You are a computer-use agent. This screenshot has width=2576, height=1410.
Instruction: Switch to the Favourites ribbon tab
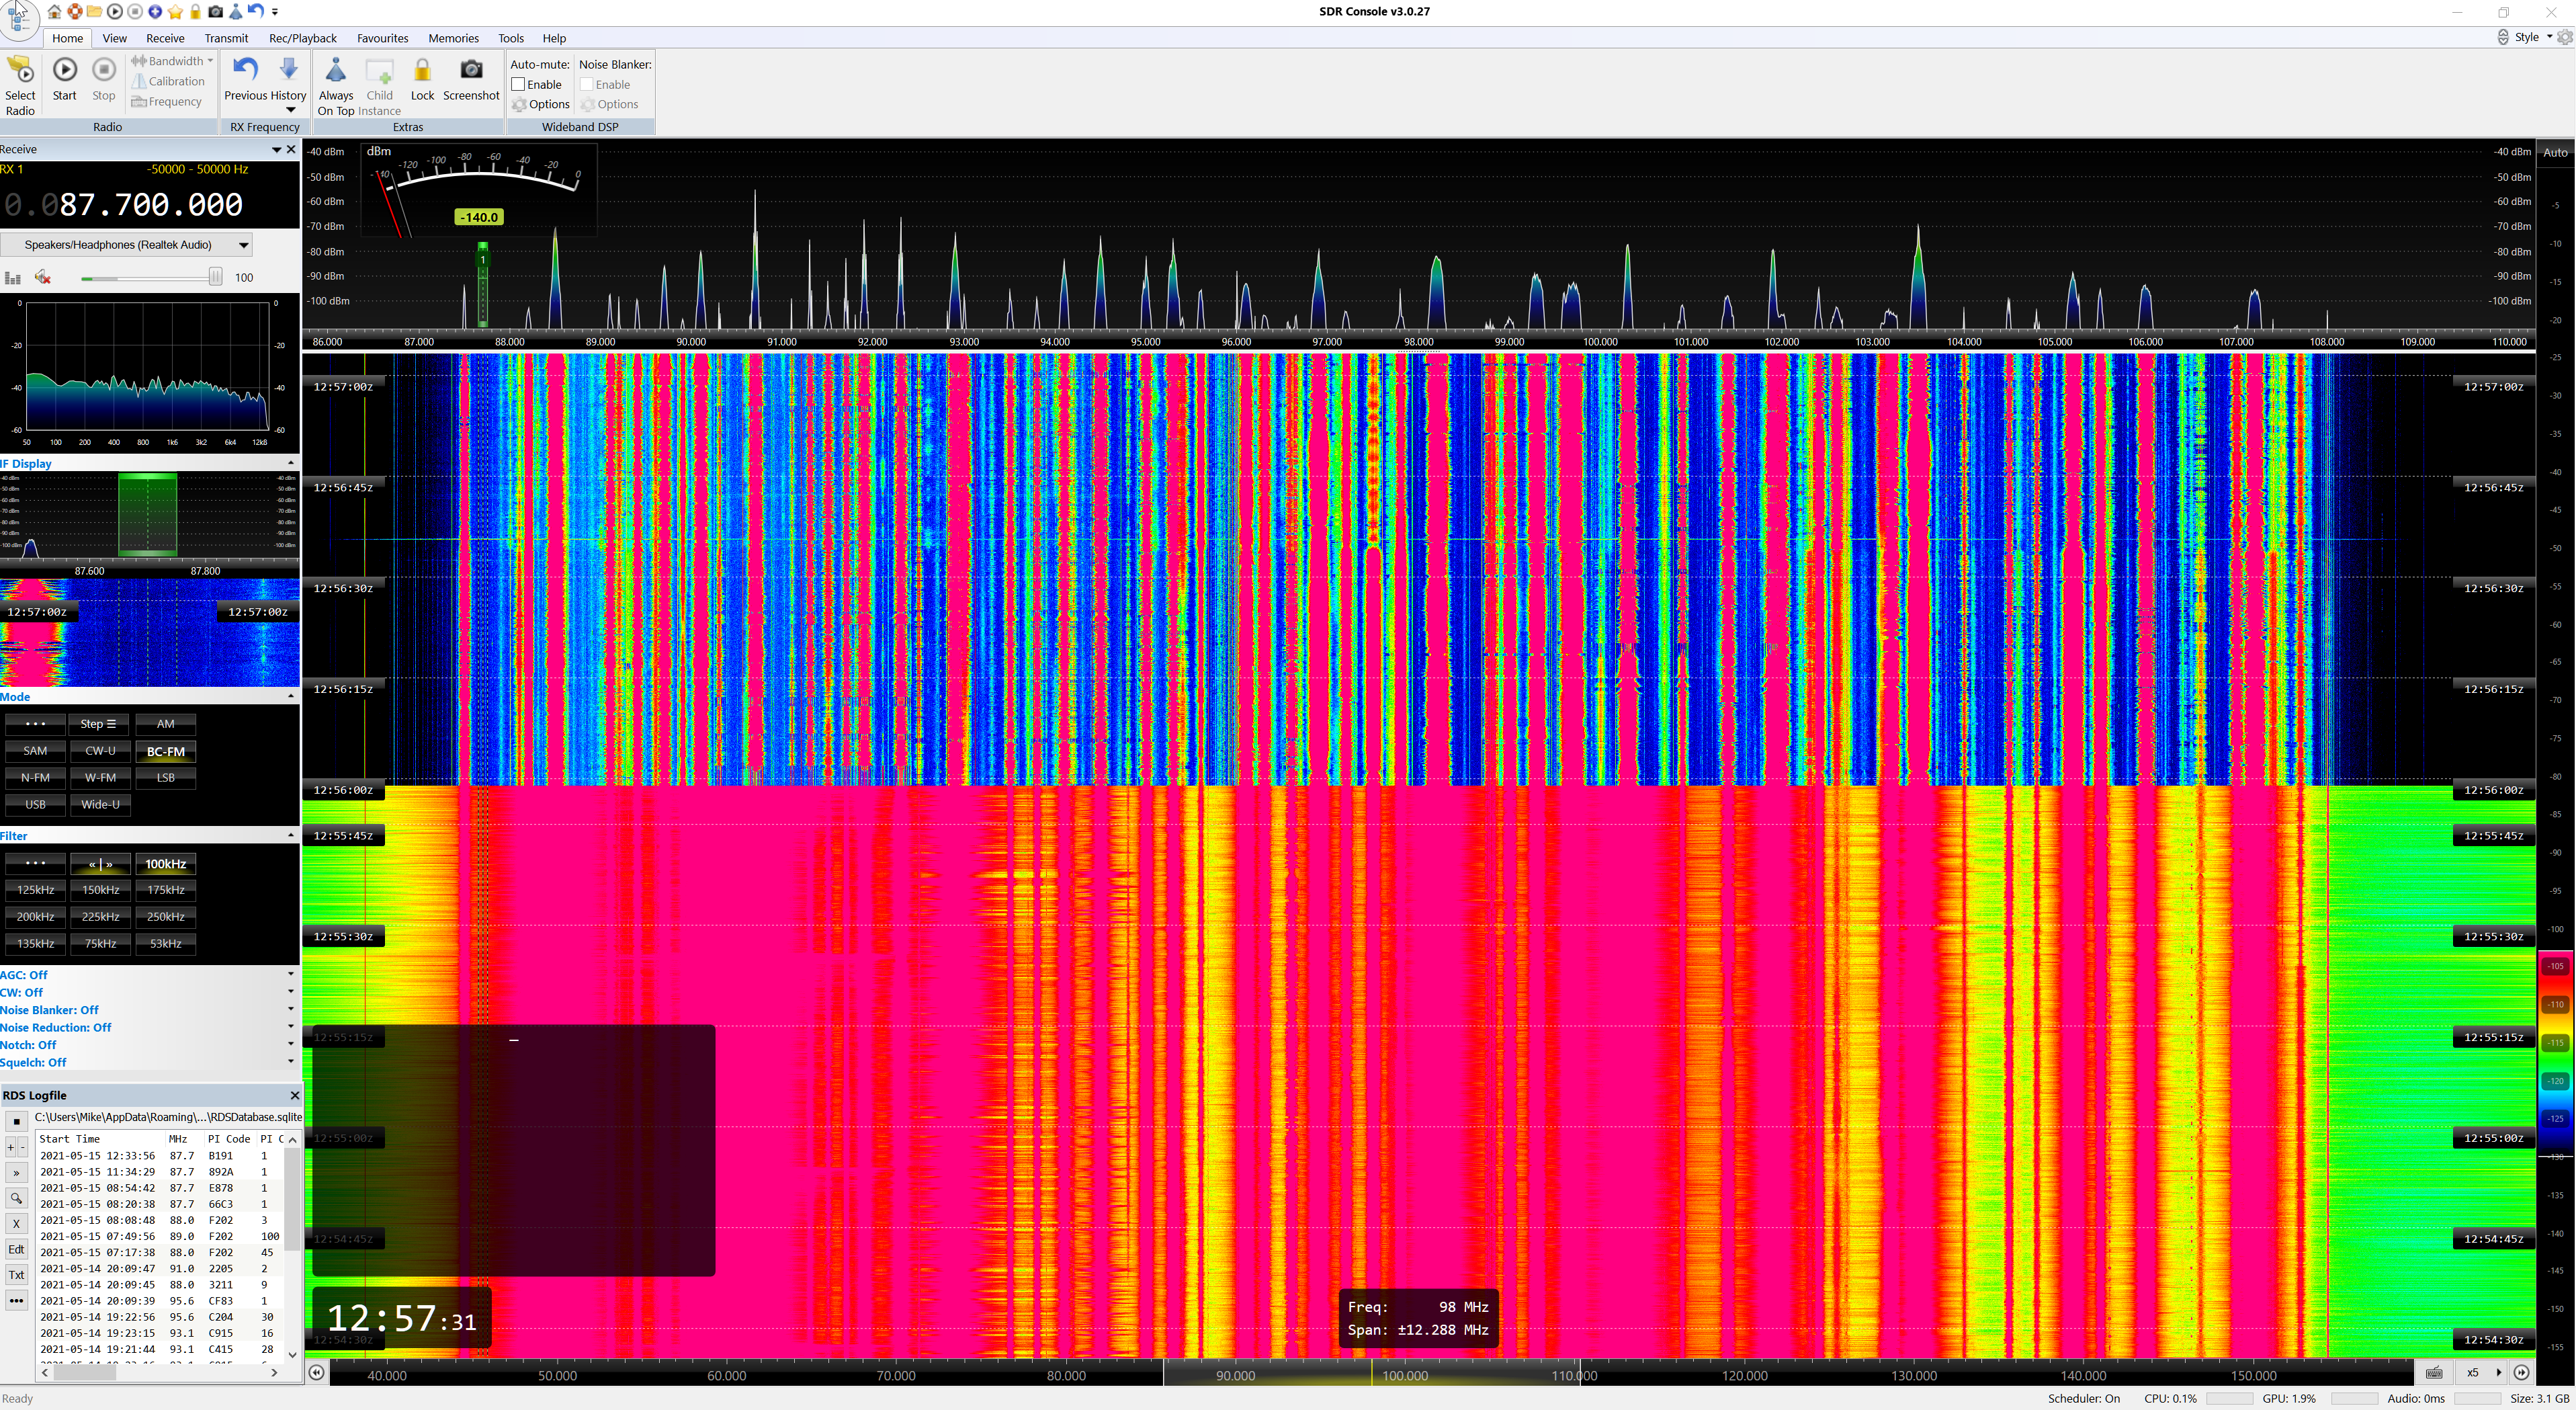pyautogui.click(x=382, y=38)
